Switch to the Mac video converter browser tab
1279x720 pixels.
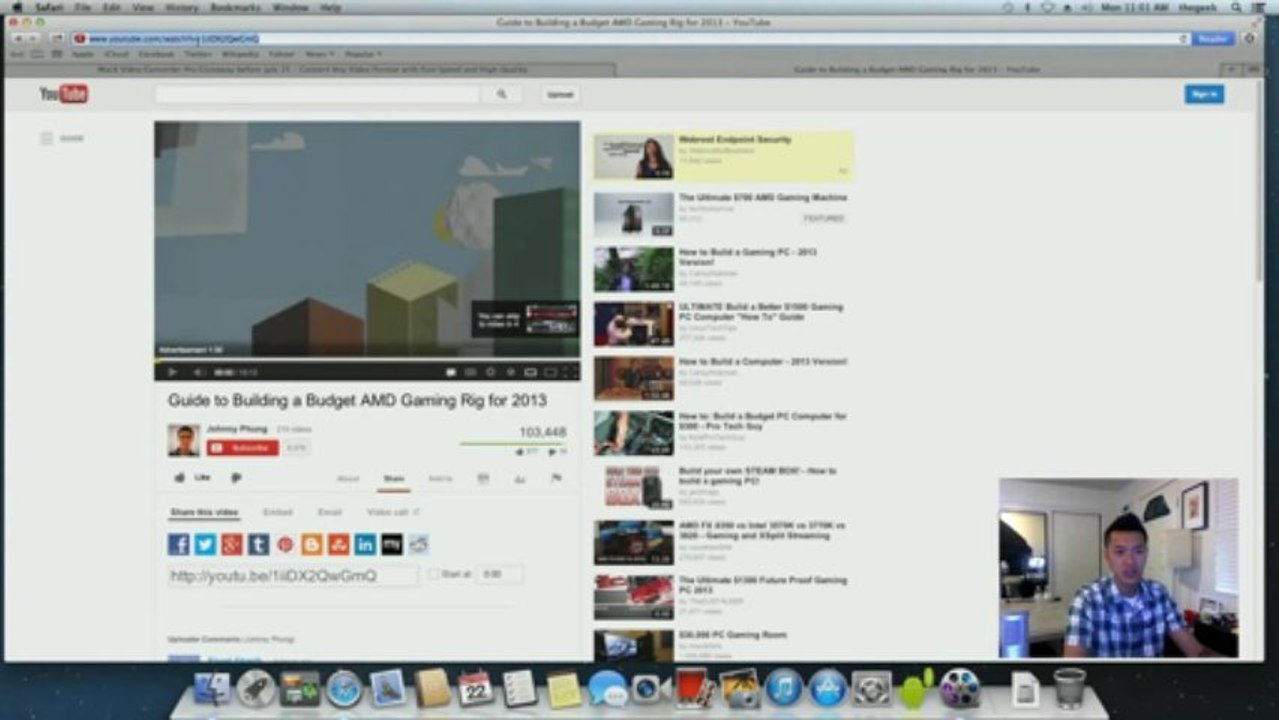(313, 70)
